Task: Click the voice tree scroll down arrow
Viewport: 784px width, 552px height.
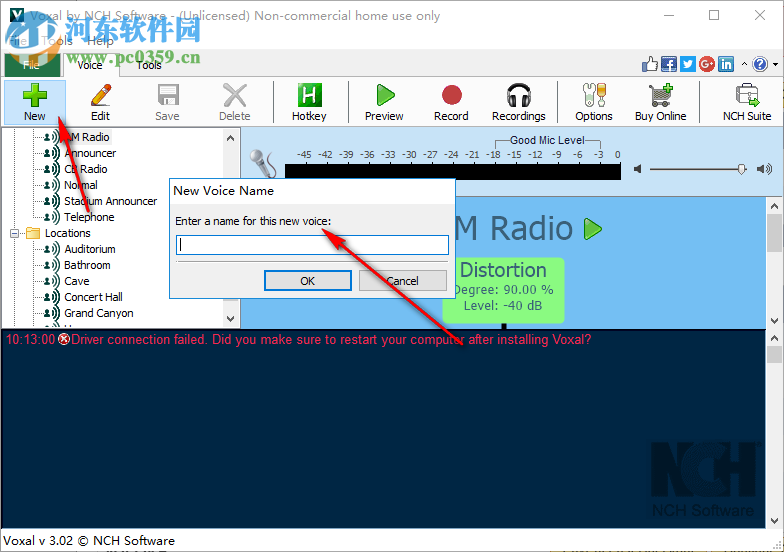Action: 230,318
